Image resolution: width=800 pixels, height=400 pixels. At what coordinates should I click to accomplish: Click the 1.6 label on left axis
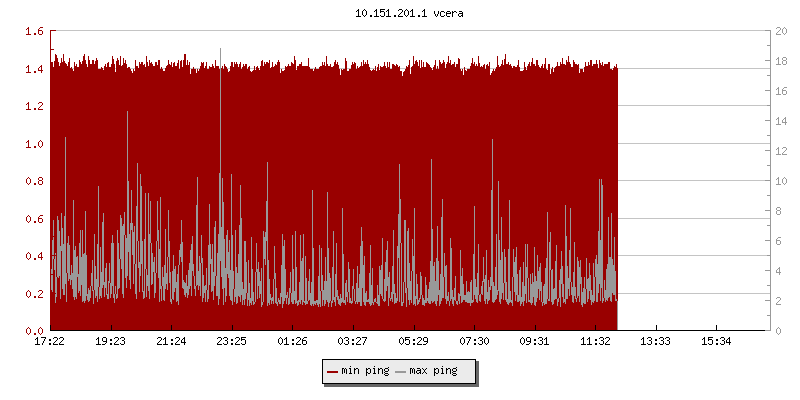pos(34,32)
